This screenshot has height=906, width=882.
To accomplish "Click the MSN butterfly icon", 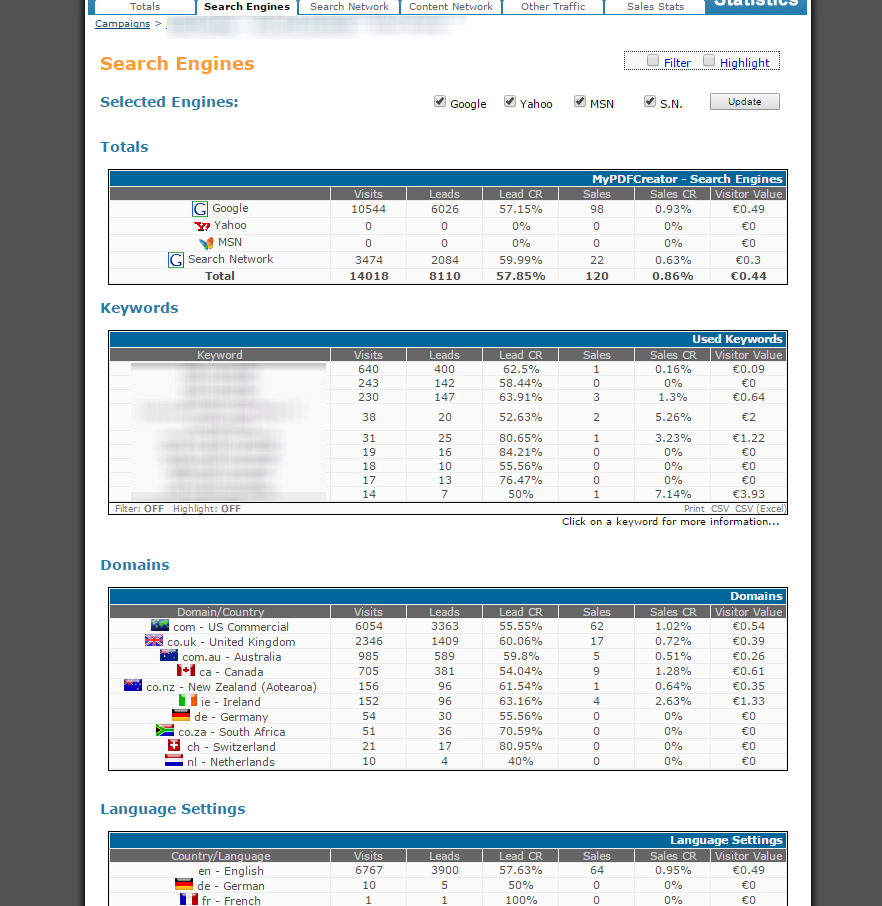I will pyautogui.click(x=205, y=243).
